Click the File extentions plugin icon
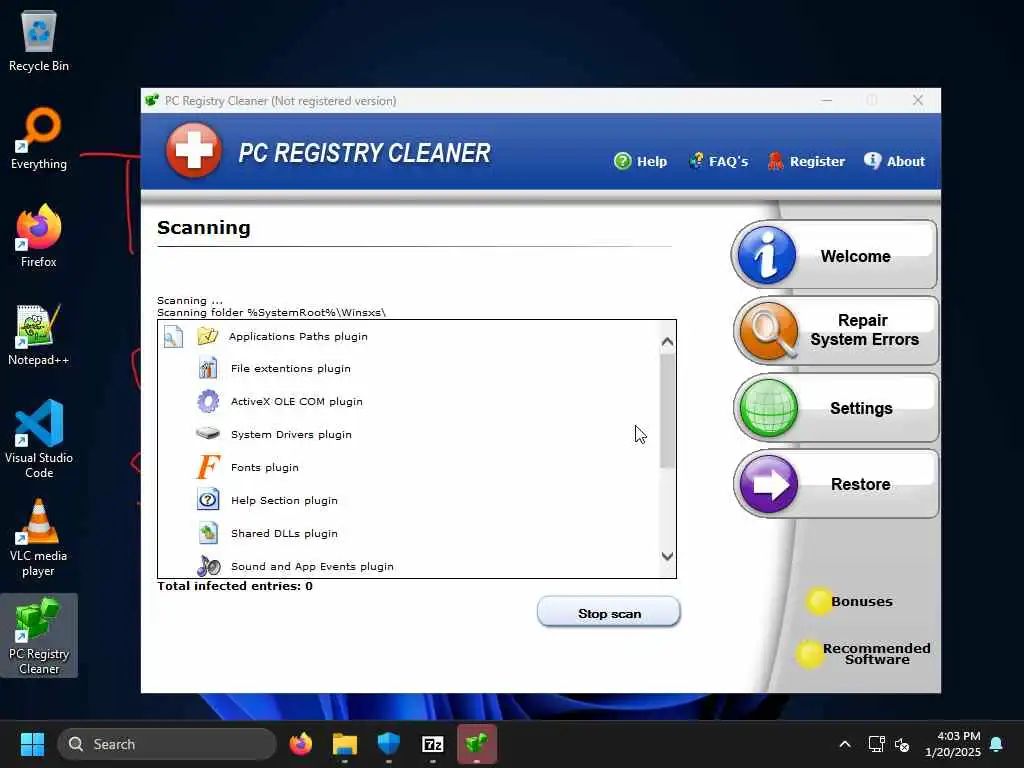Screen dimensions: 1024x768 [x=208, y=368]
